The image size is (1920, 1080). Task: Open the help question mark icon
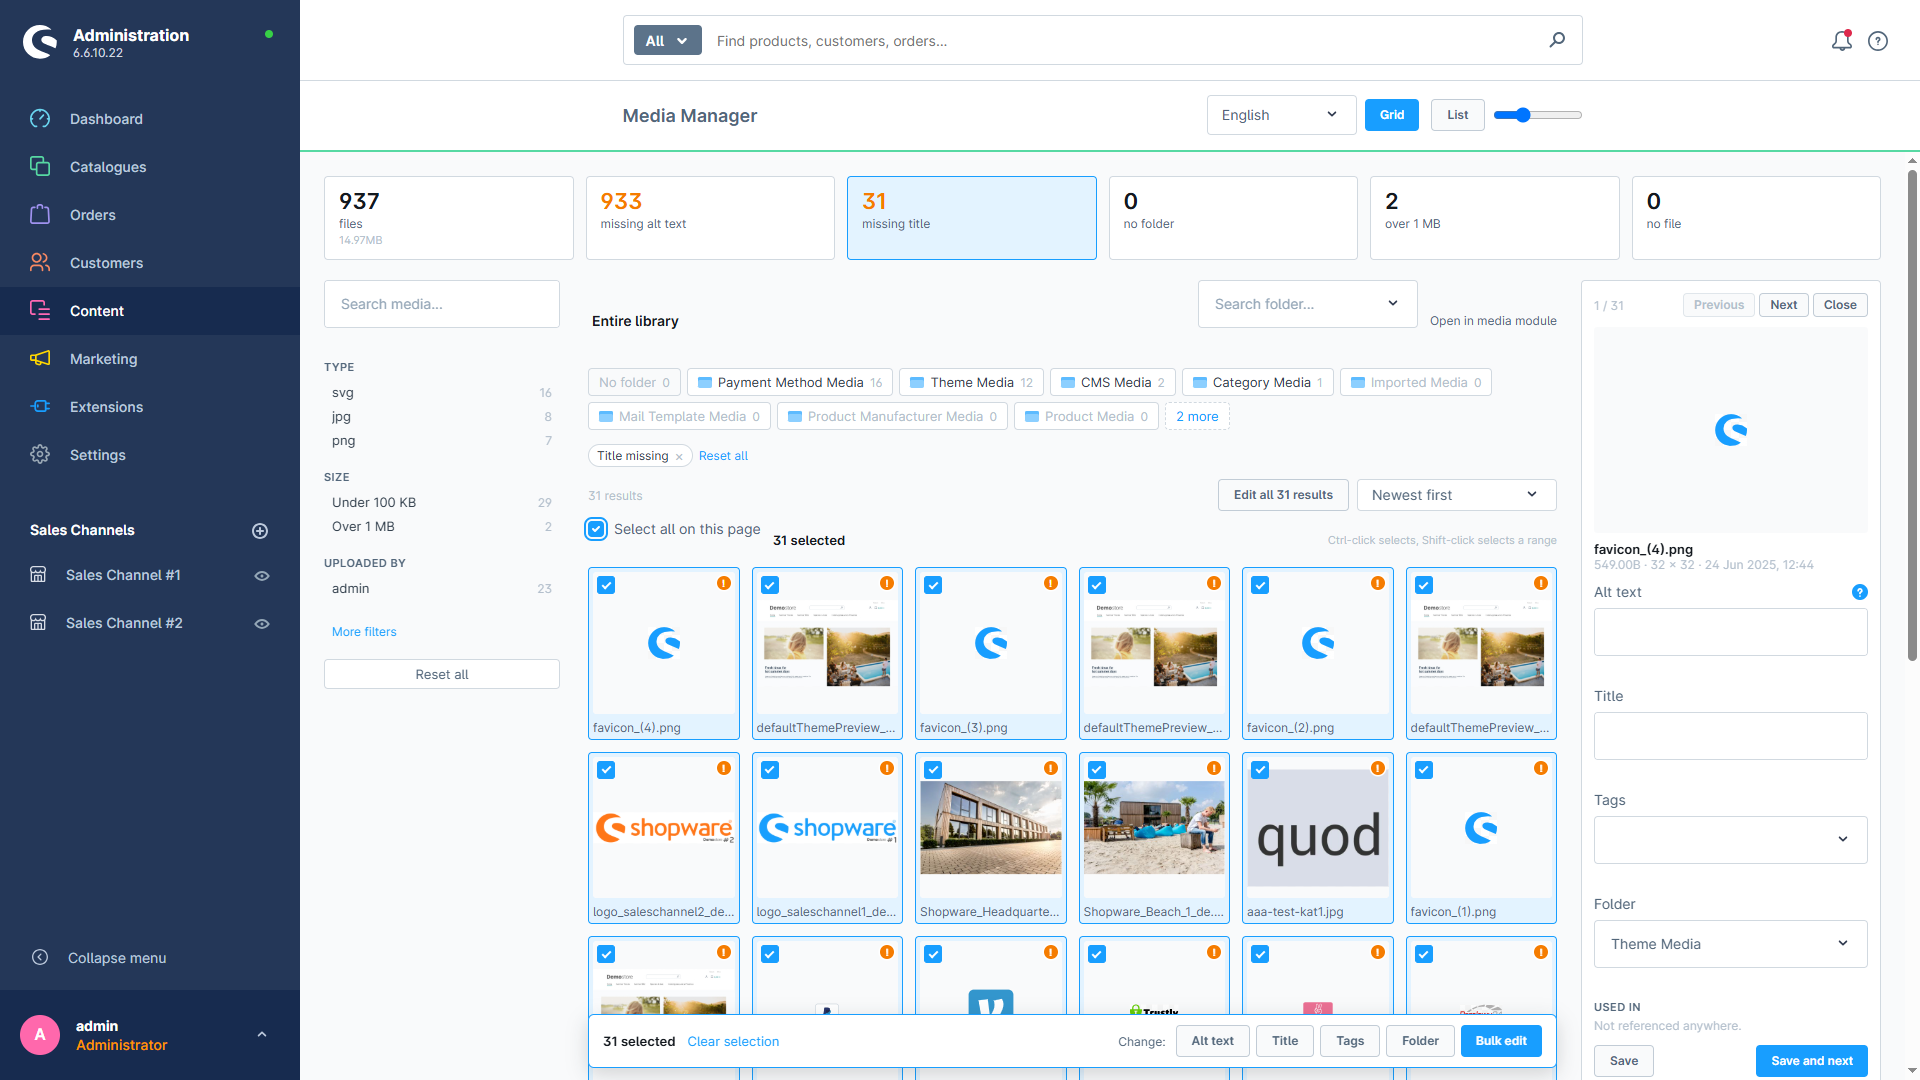[x=1878, y=41]
